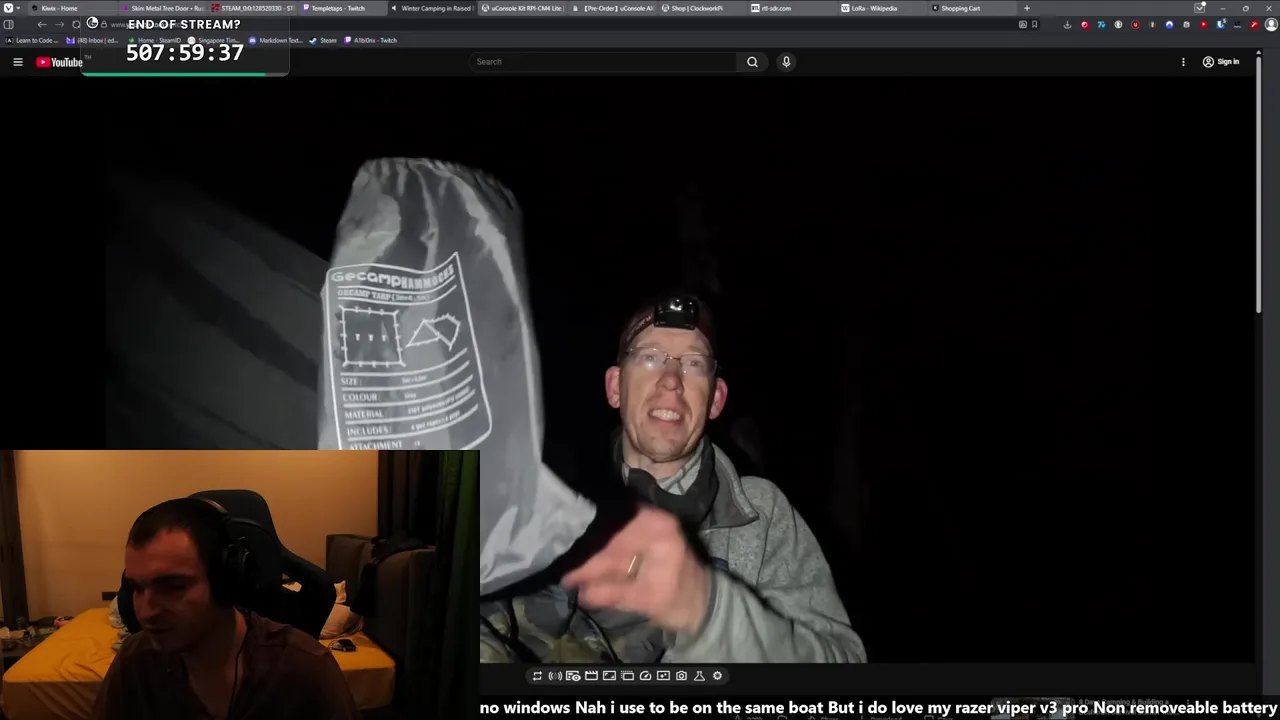The width and height of the screenshot is (1280, 720).
Task: Click the blue U extension with badge
Action: (x=1220, y=24)
